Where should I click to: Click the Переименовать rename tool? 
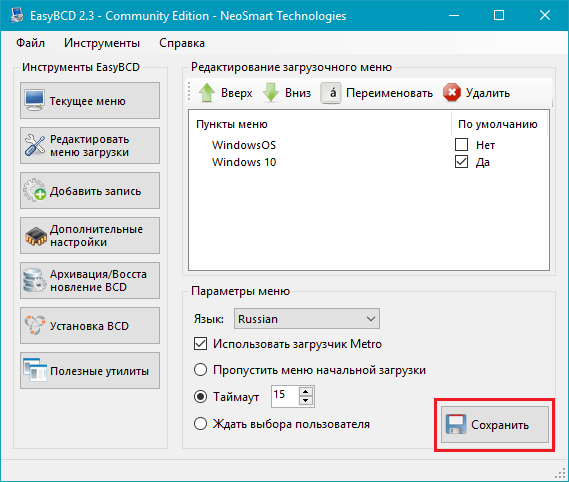coord(377,93)
